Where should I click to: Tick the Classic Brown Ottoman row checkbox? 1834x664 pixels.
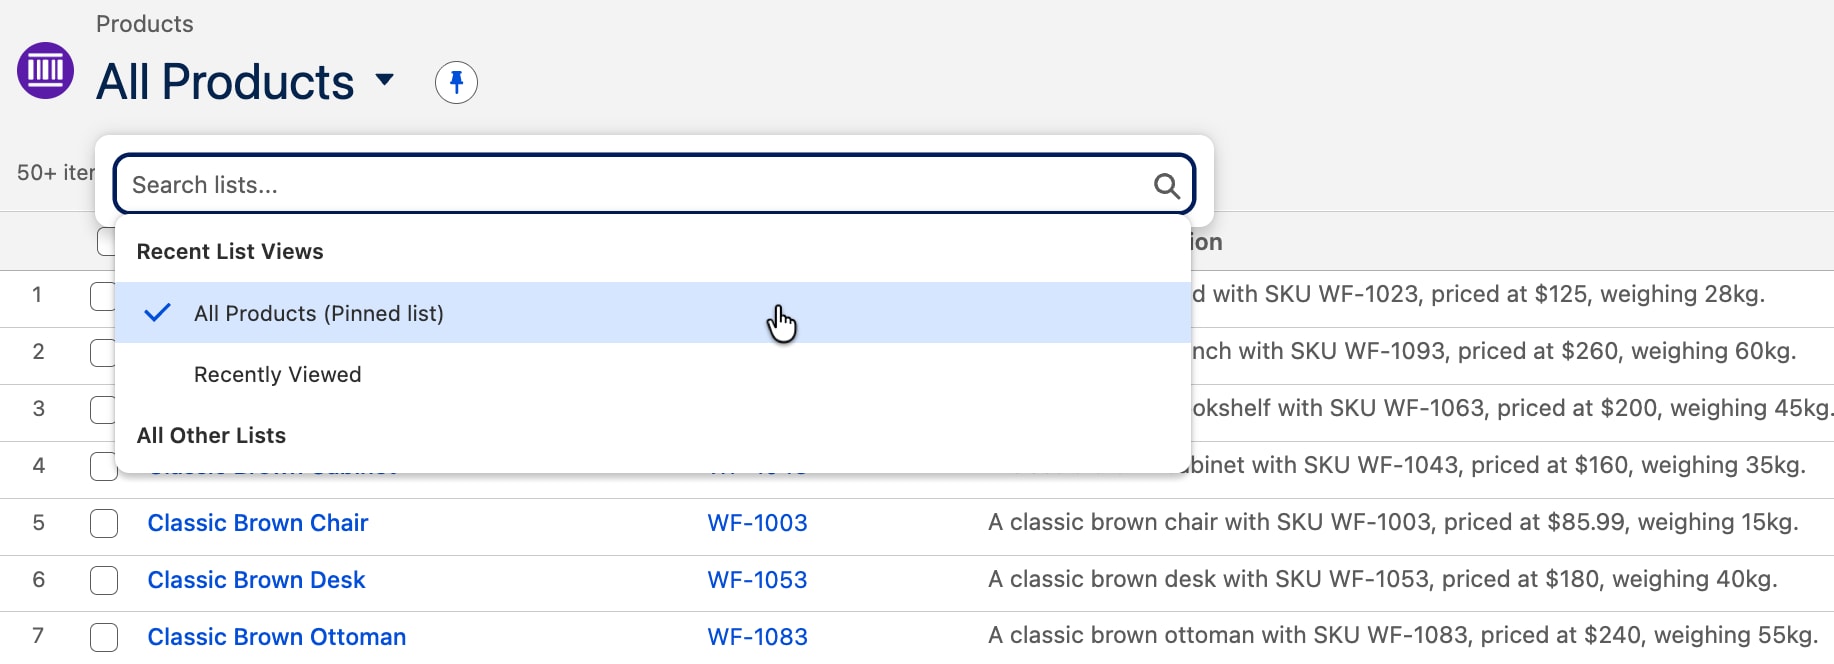[x=104, y=637]
